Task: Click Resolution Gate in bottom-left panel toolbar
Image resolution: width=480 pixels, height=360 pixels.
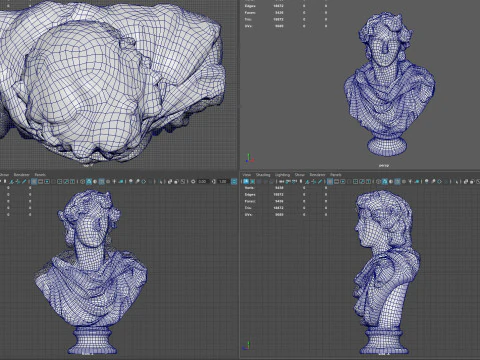Action: pos(47,182)
